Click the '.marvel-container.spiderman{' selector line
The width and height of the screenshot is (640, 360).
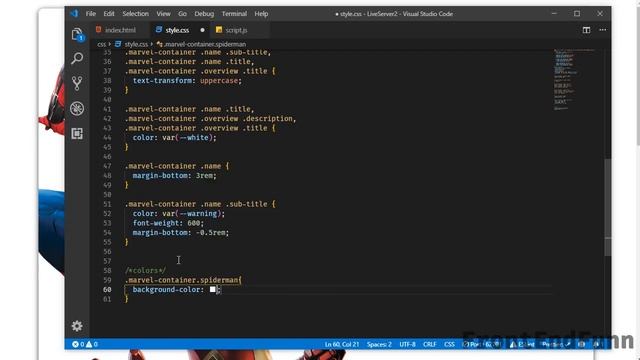point(183,280)
